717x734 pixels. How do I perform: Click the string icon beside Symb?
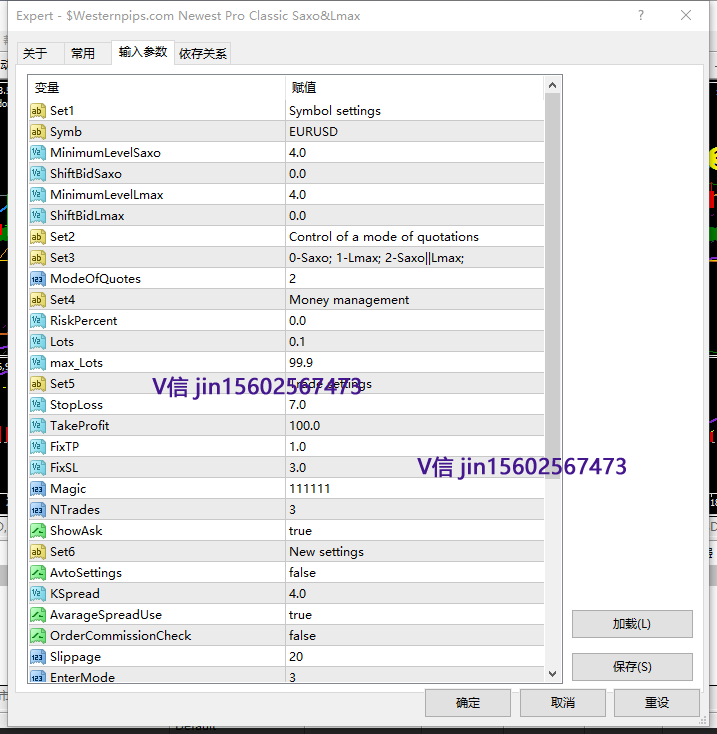coord(38,132)
